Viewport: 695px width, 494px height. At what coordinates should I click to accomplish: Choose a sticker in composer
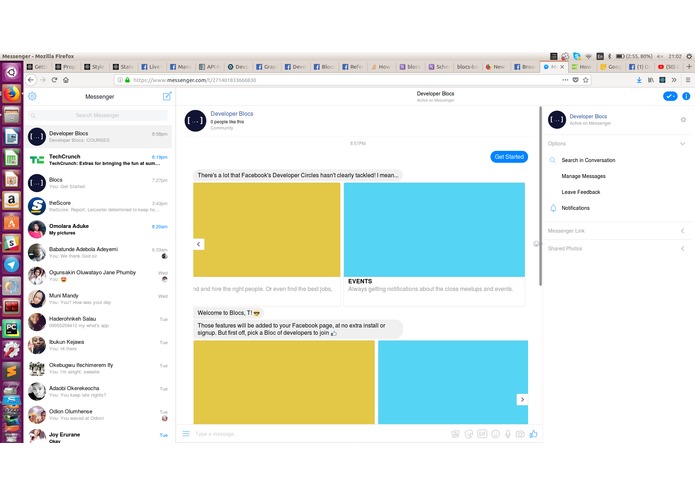[x=469, y=434]
